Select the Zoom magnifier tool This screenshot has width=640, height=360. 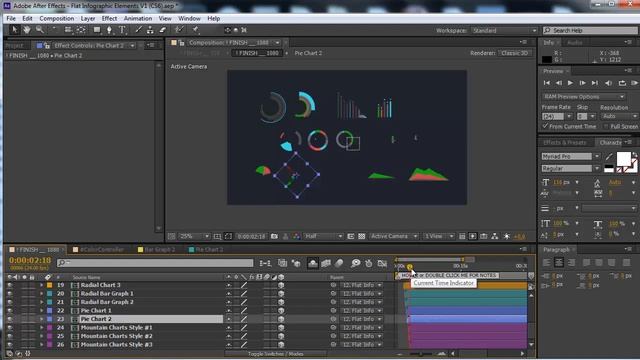click(x=40, y=30)
